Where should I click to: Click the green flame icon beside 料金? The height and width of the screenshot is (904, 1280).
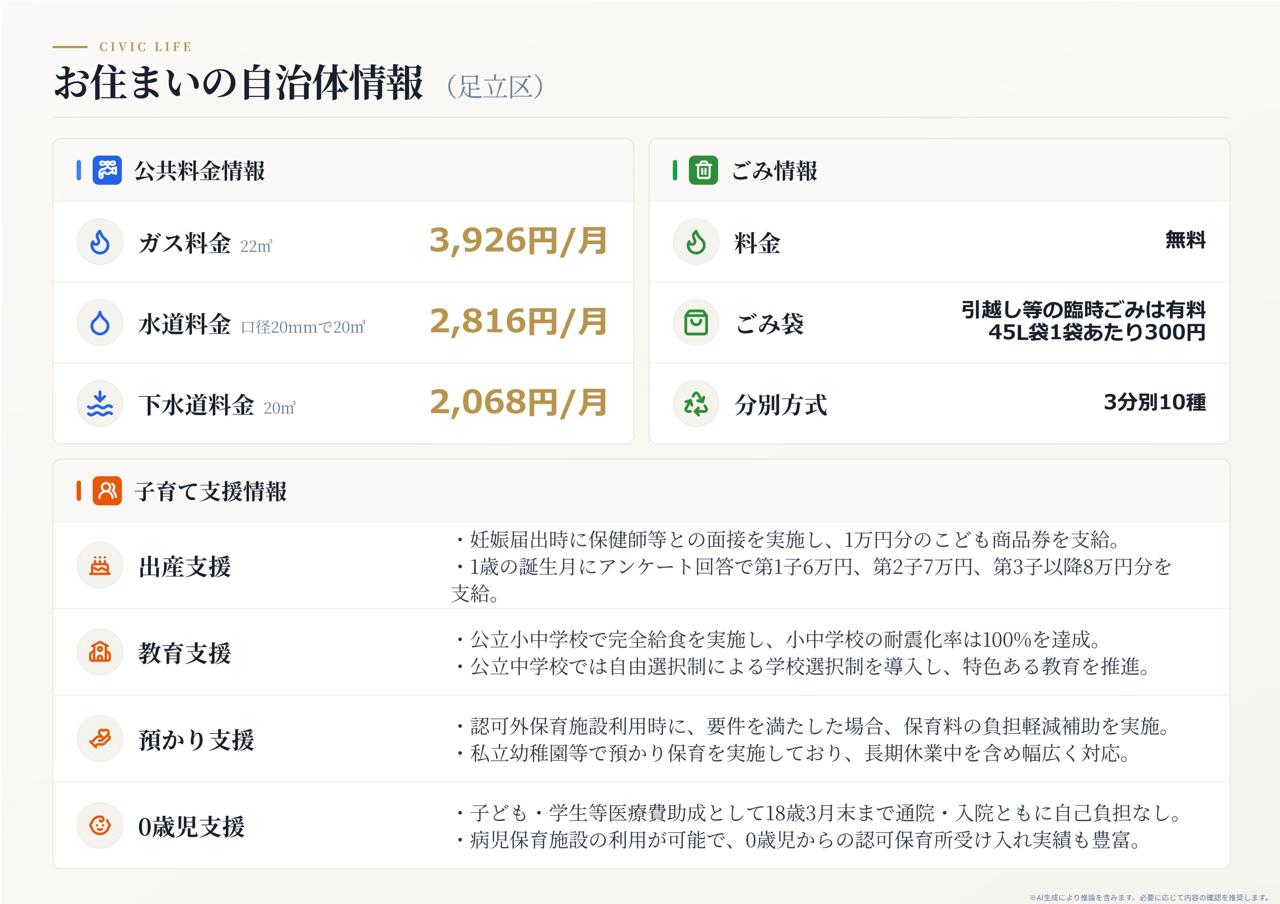pyautogui.click(x=696, y=242)
